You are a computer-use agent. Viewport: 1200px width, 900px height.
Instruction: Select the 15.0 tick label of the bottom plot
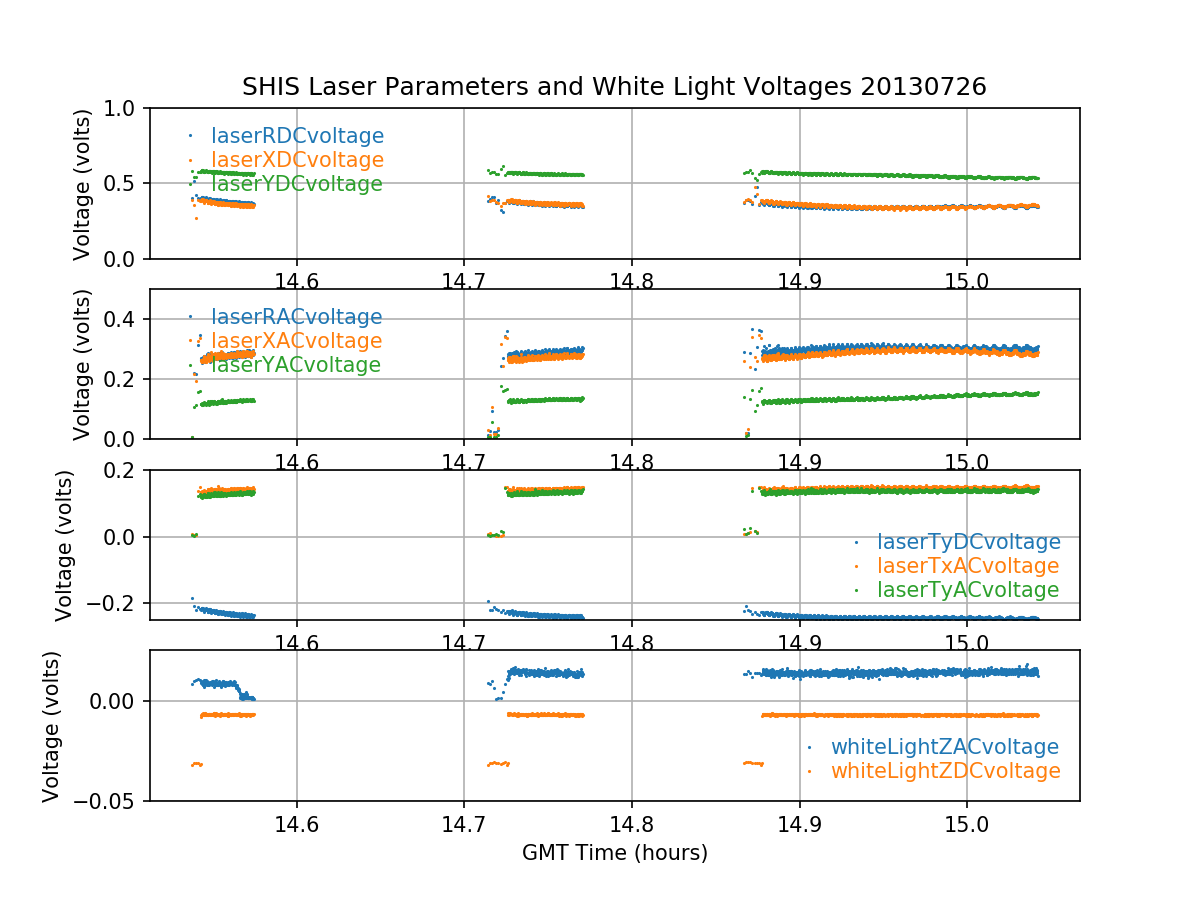tap(966, 824)
